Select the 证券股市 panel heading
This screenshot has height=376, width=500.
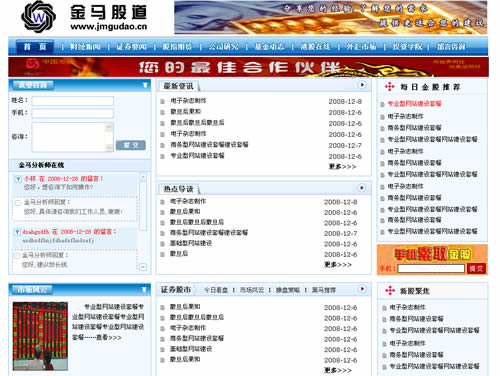[176, 290]
